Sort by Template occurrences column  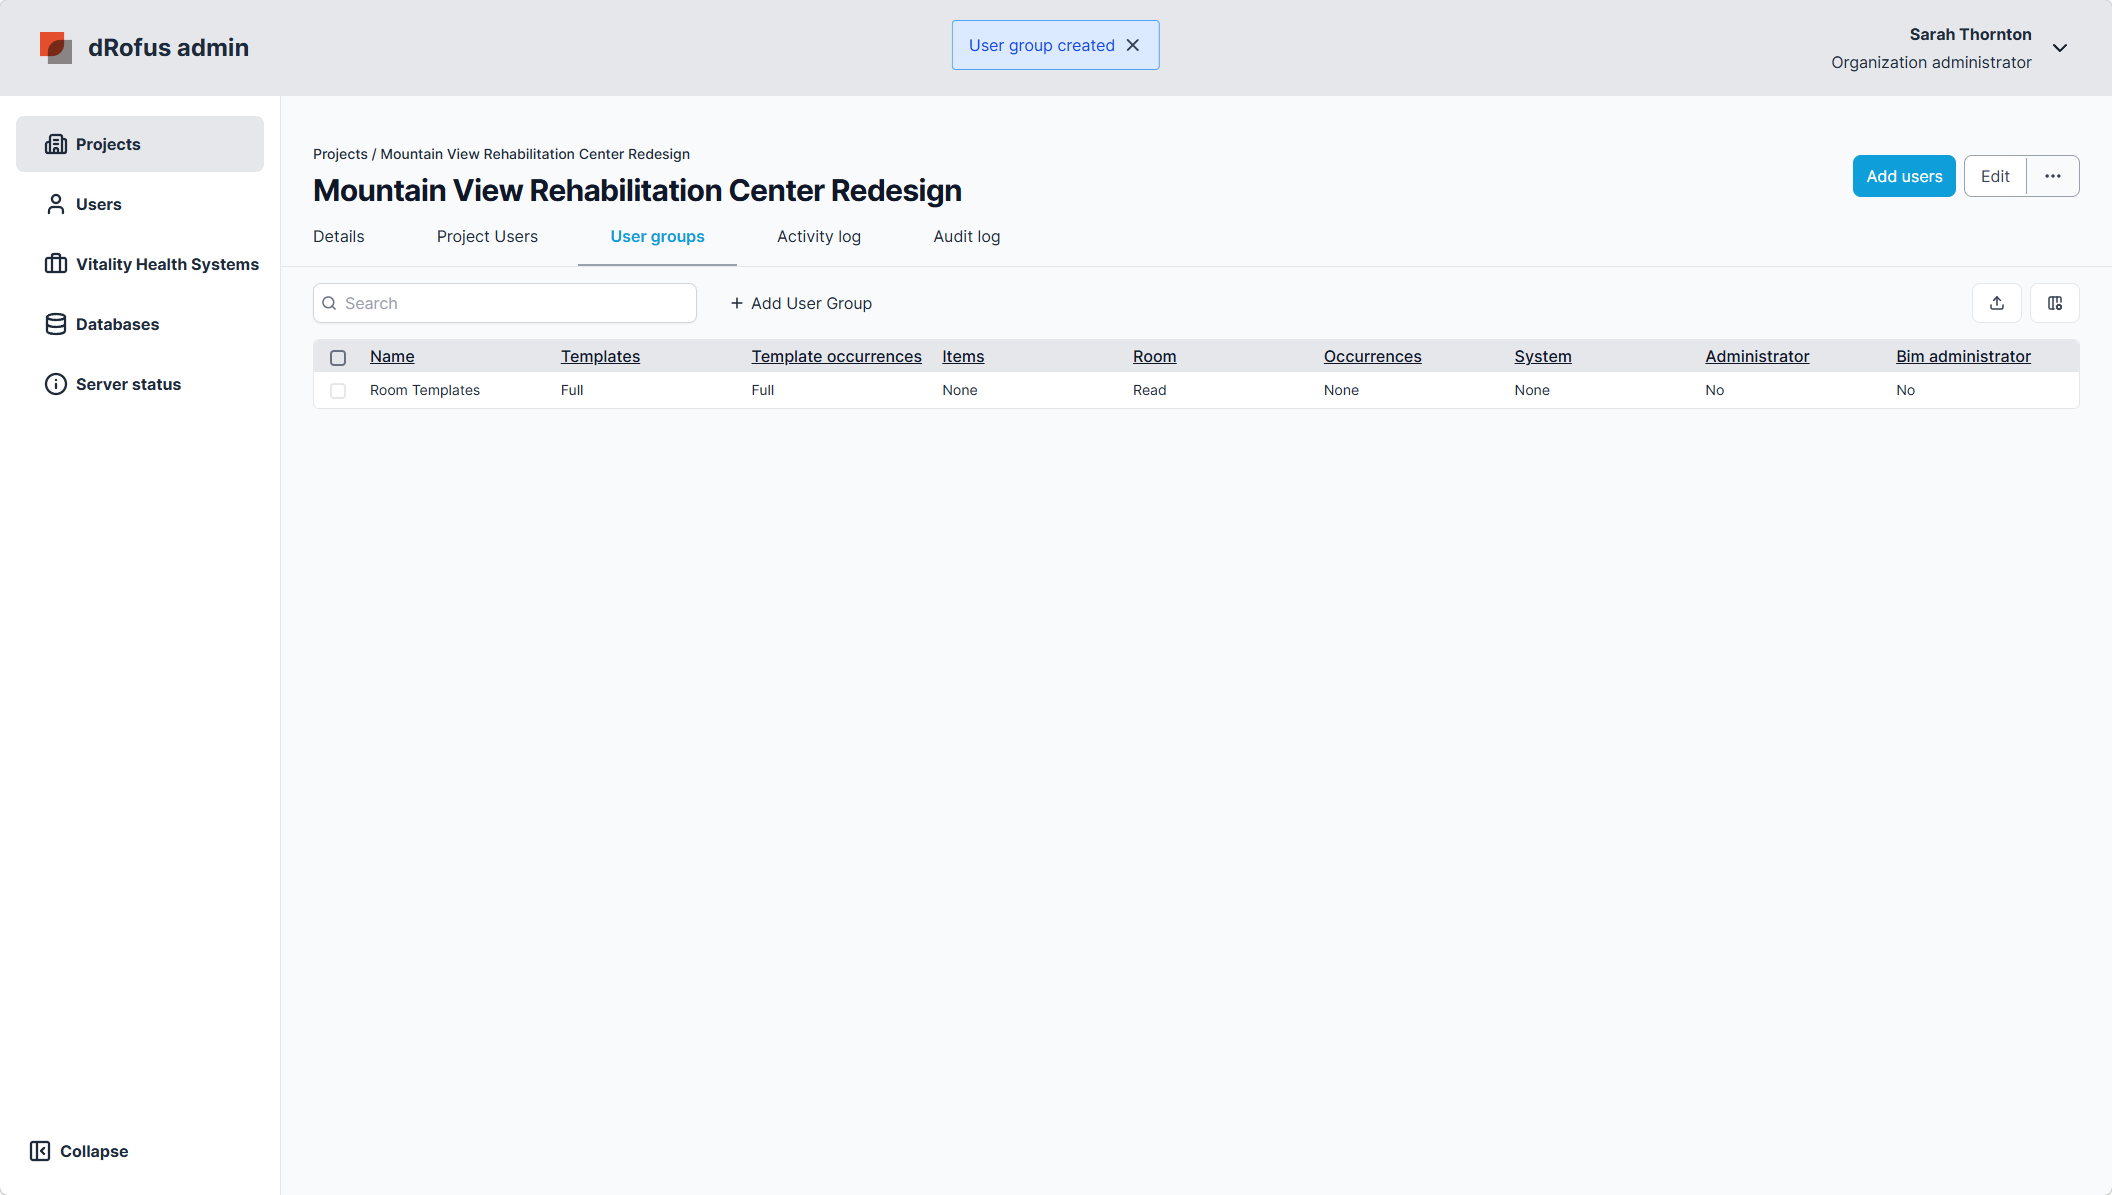click(836, 356)
